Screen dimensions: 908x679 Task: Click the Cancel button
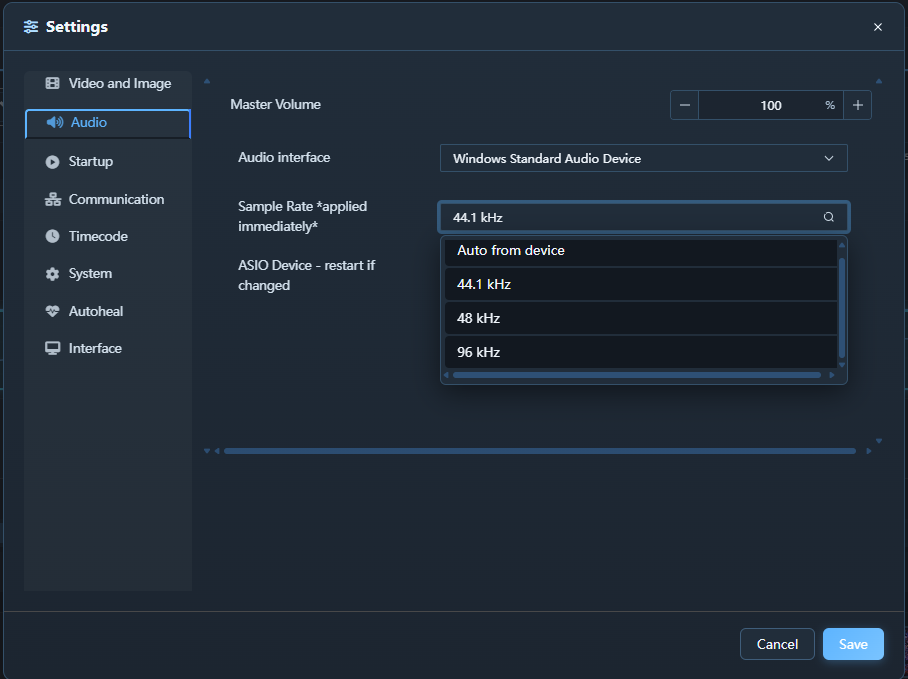coord(777,644)
